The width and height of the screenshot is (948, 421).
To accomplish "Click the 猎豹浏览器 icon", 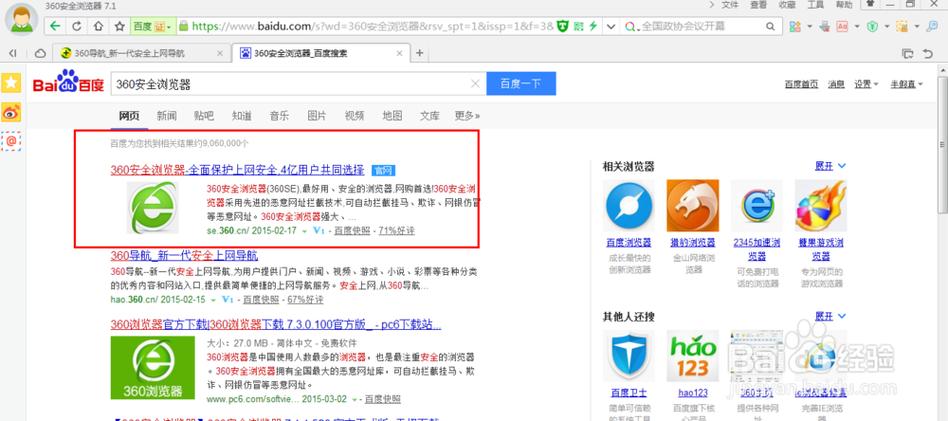I will pos(692,206).
